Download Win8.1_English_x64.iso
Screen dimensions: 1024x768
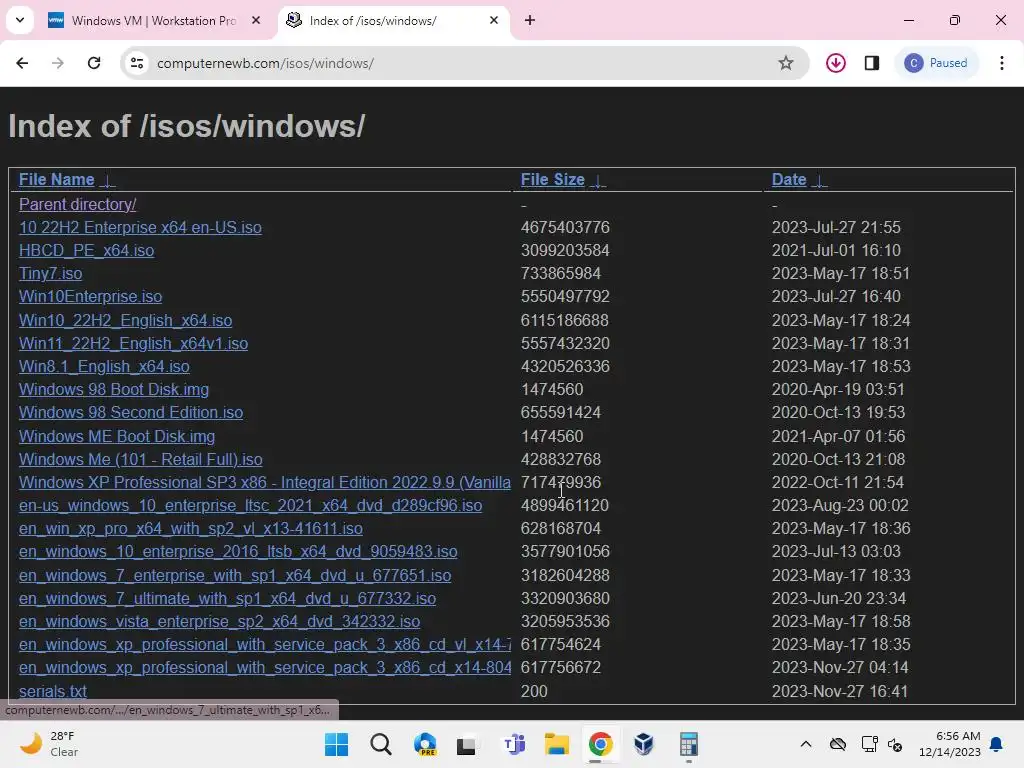104,366
